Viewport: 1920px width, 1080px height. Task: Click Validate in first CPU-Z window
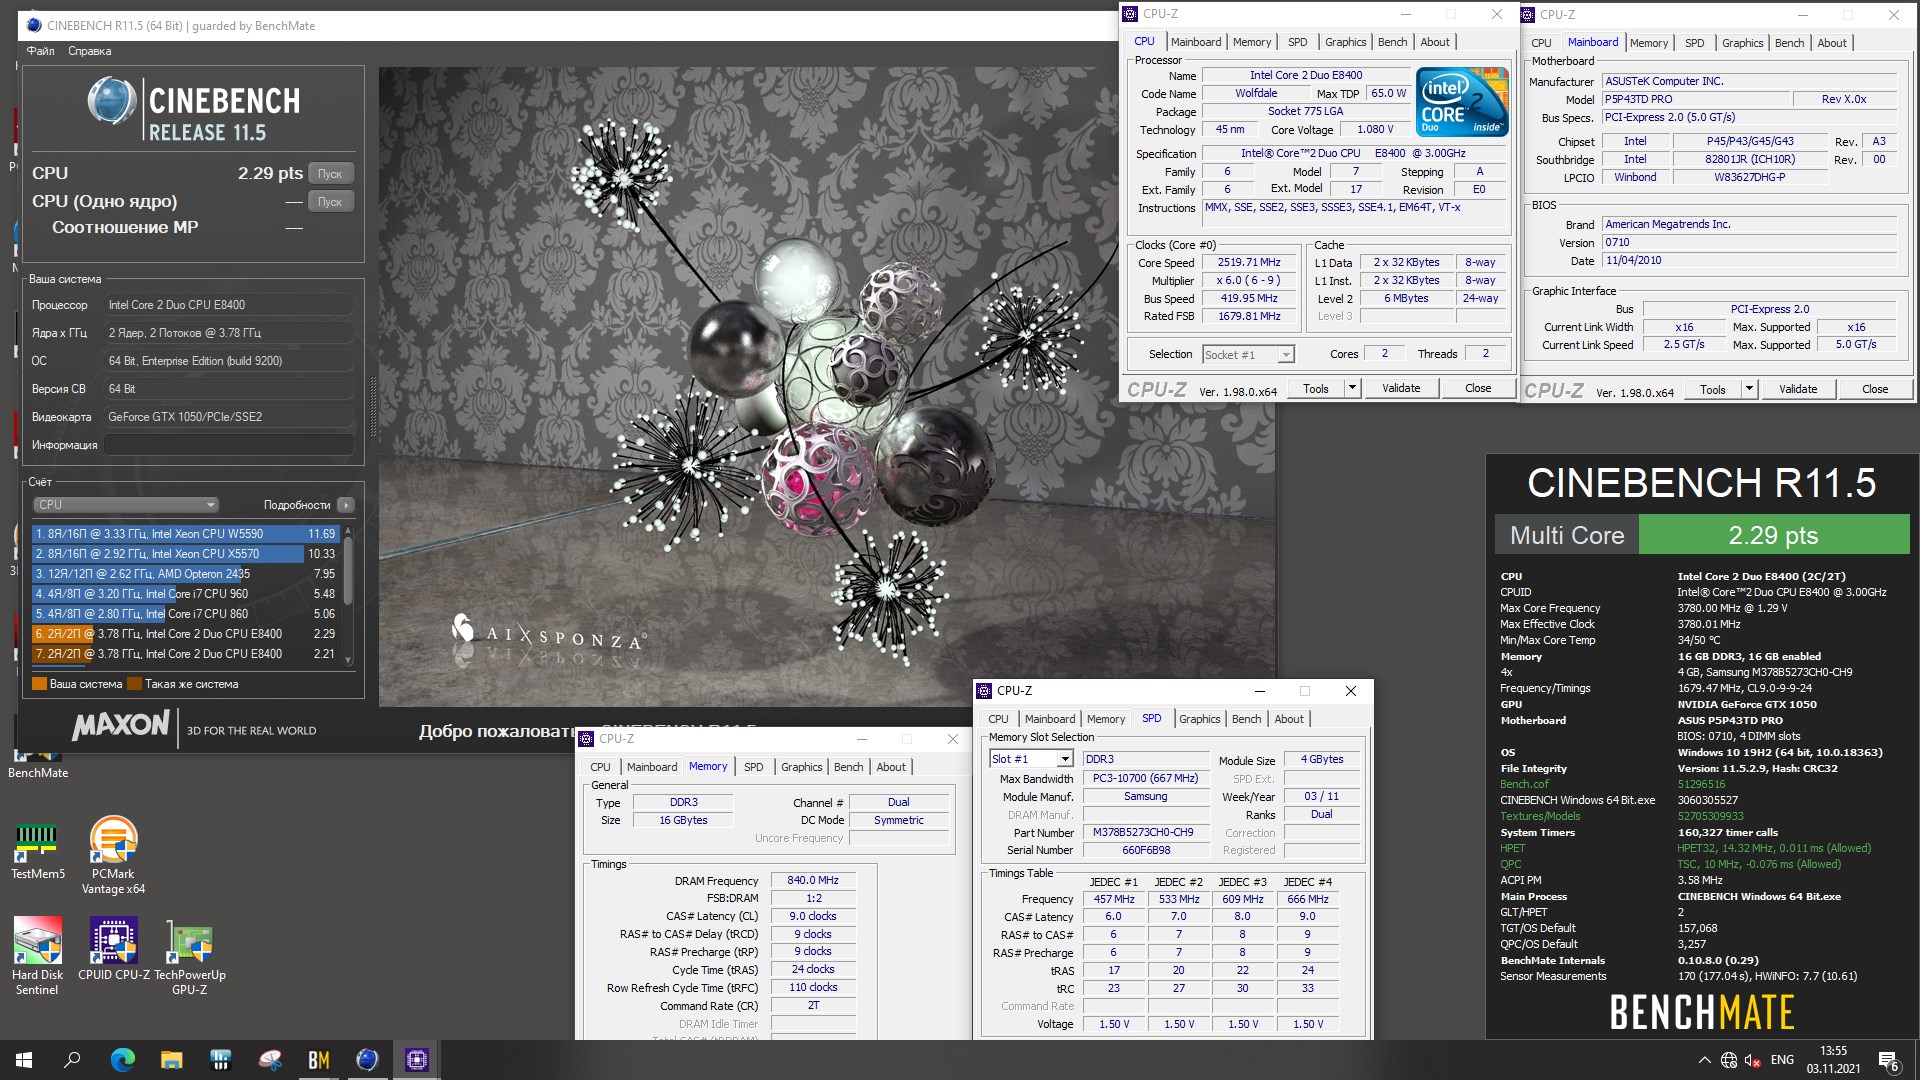[1401, 389]
